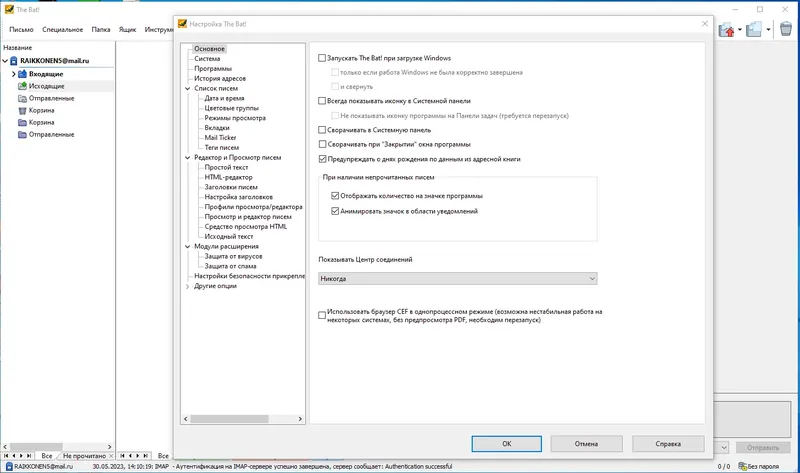Open dropdown arrow beside move-to-folder icon

[x=740, y=30]
